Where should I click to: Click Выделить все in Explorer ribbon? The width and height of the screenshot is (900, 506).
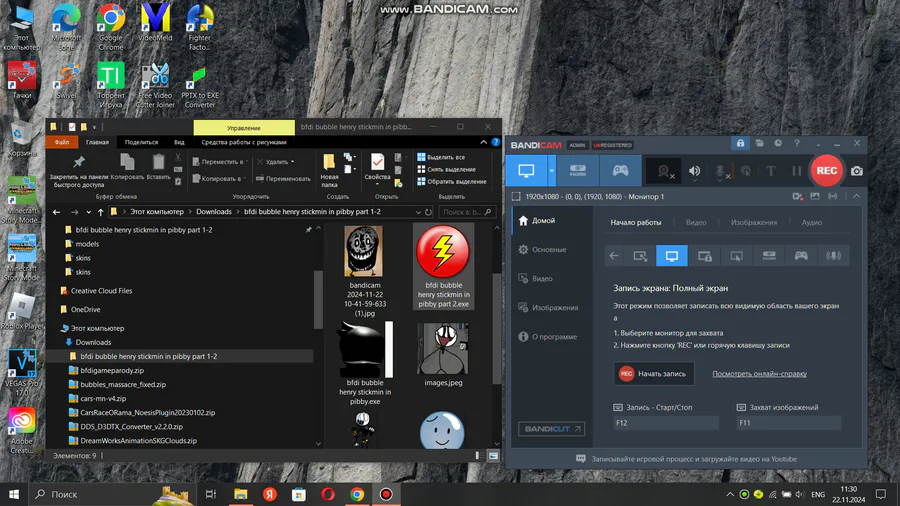(441, 157)
